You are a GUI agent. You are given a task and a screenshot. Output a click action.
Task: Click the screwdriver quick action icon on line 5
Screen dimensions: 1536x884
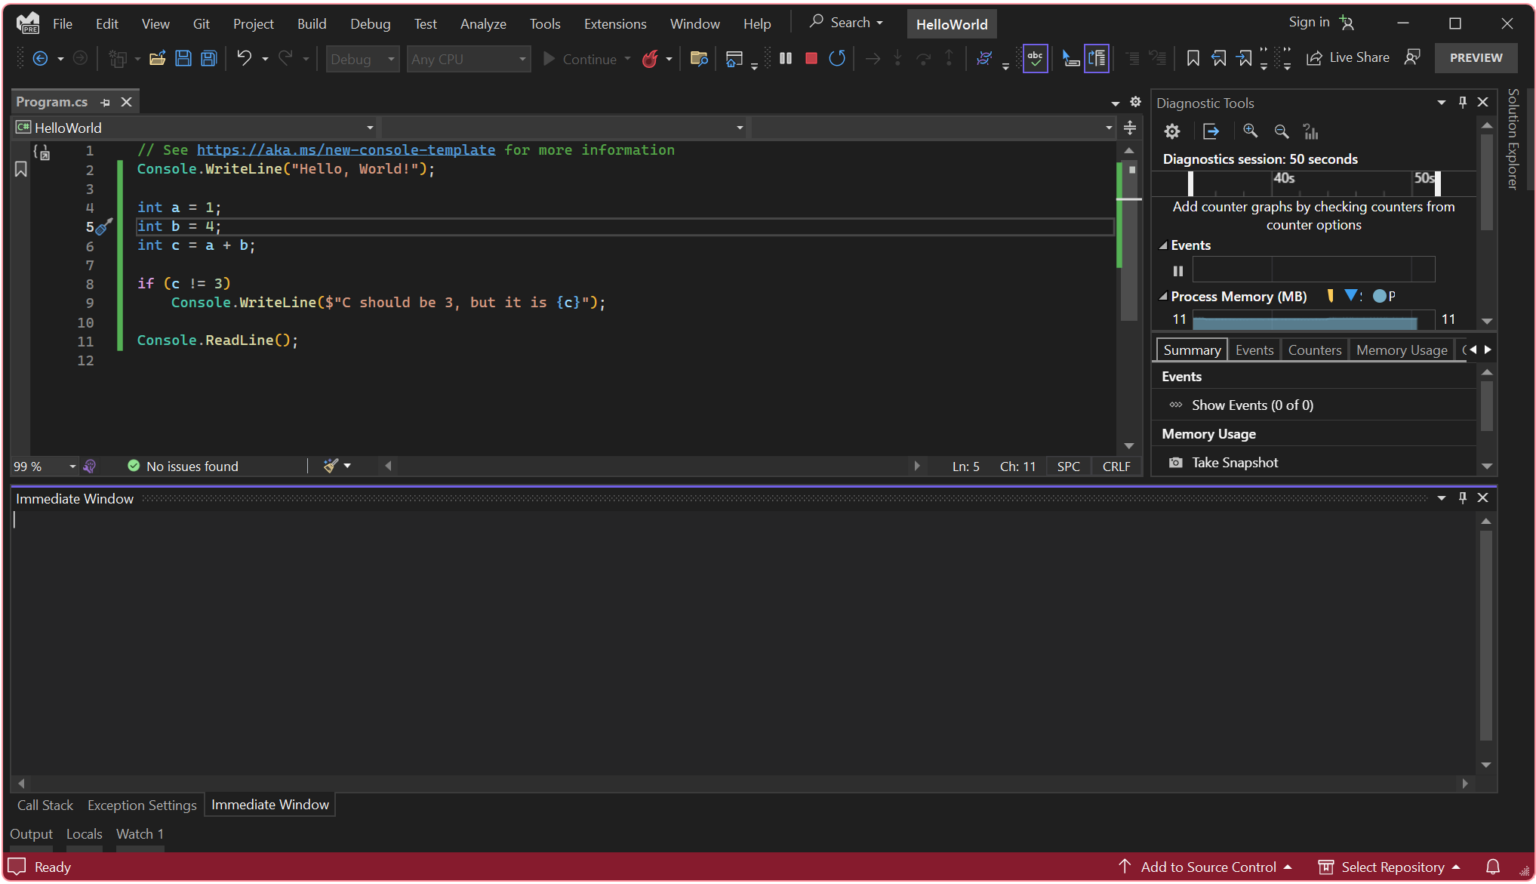point(104,227)
